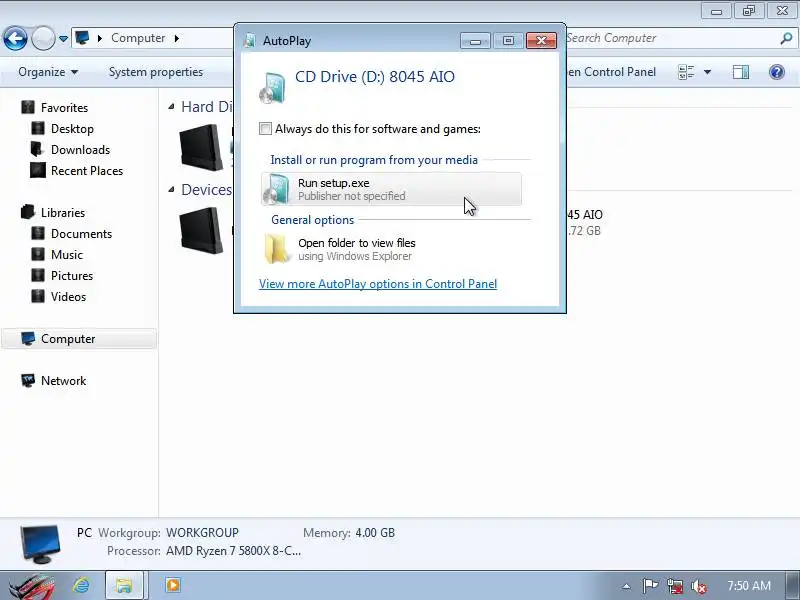The image size is (800, 600).
Task: Click the PC monitor icon in details pane
Action: pos(41,544)
